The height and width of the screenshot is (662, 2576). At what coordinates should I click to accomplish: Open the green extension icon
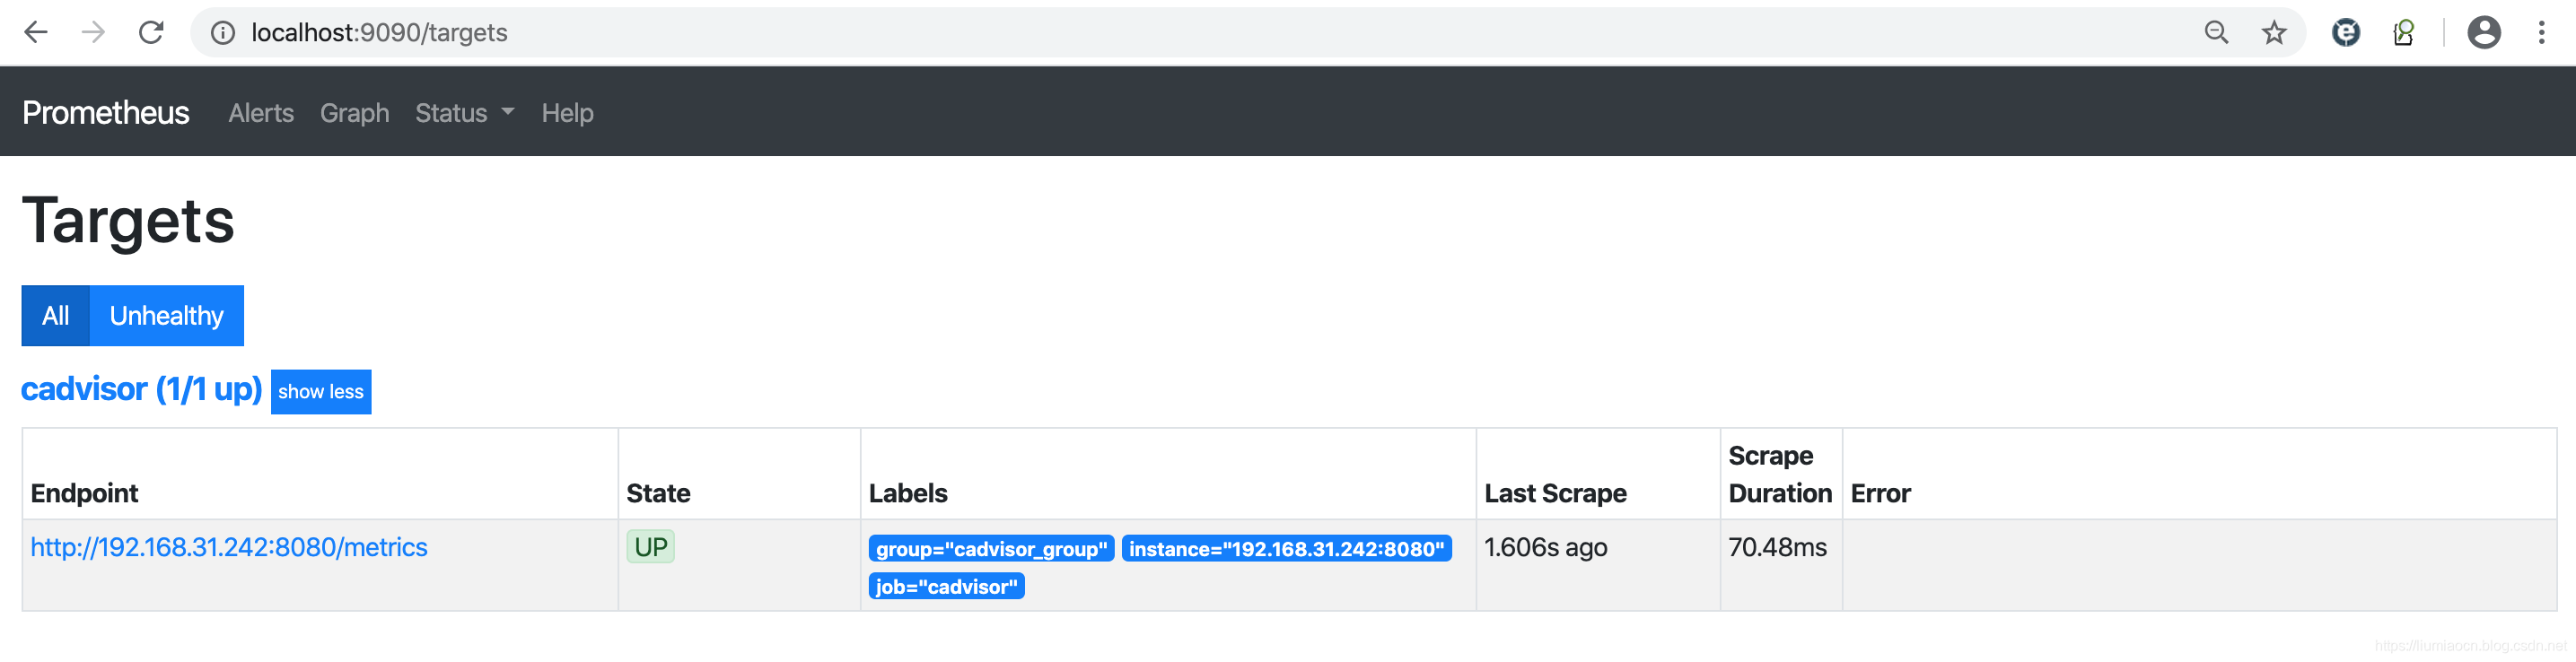(x=2404, y=33)
